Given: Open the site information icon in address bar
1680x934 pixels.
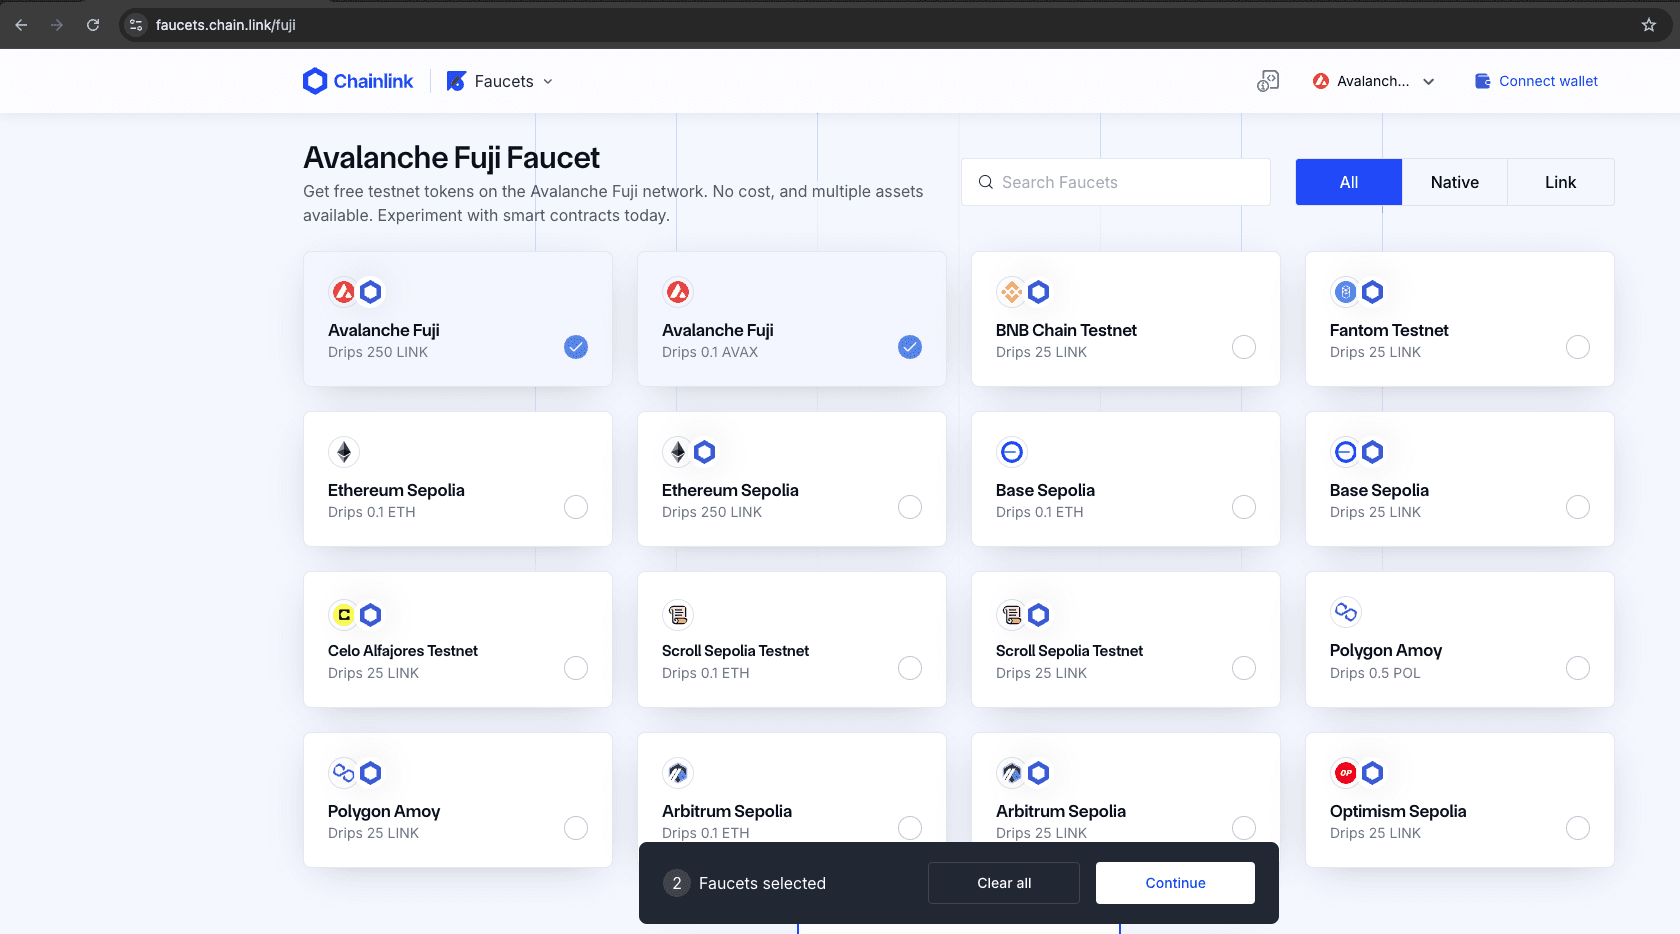Looking at the screenshot, I should pyautogui.click(x=137, y=25).
